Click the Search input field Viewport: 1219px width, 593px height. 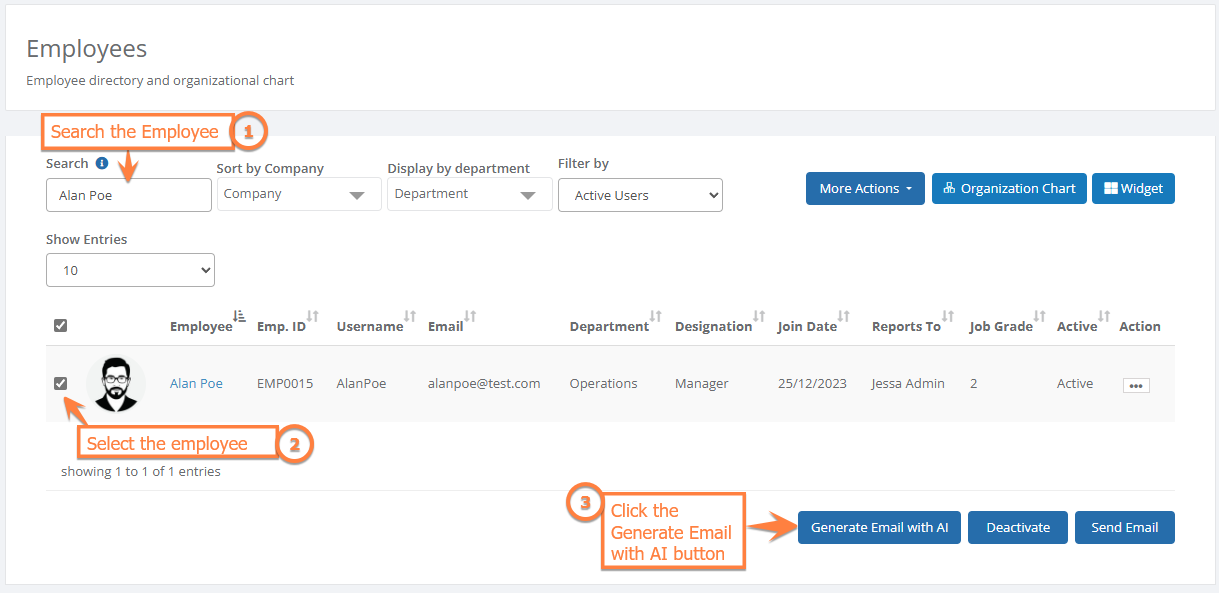[x=129, y=195]
